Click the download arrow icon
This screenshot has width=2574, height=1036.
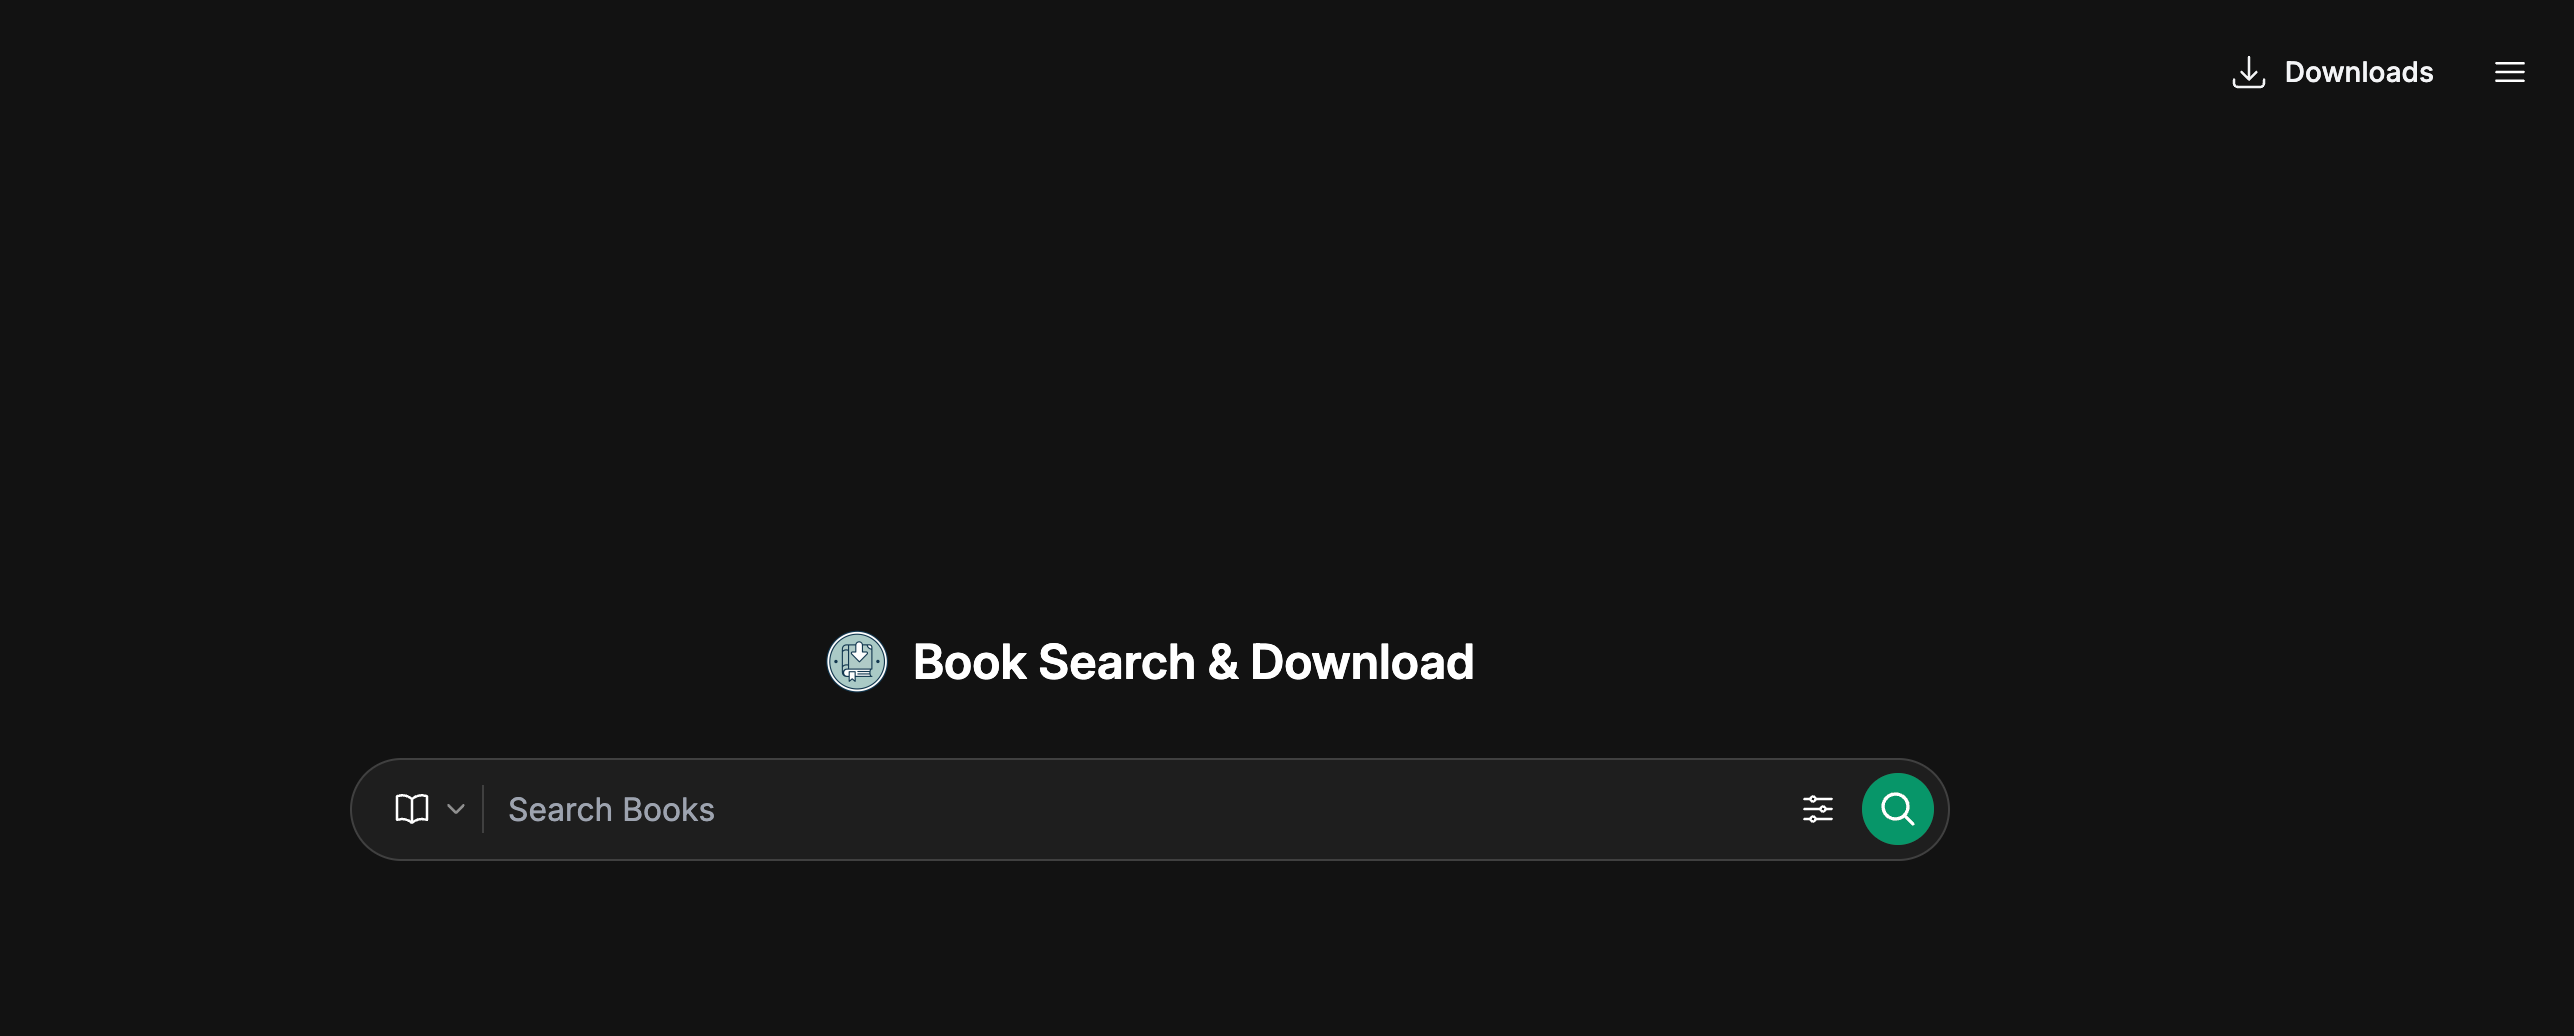tap(2248, 72)
